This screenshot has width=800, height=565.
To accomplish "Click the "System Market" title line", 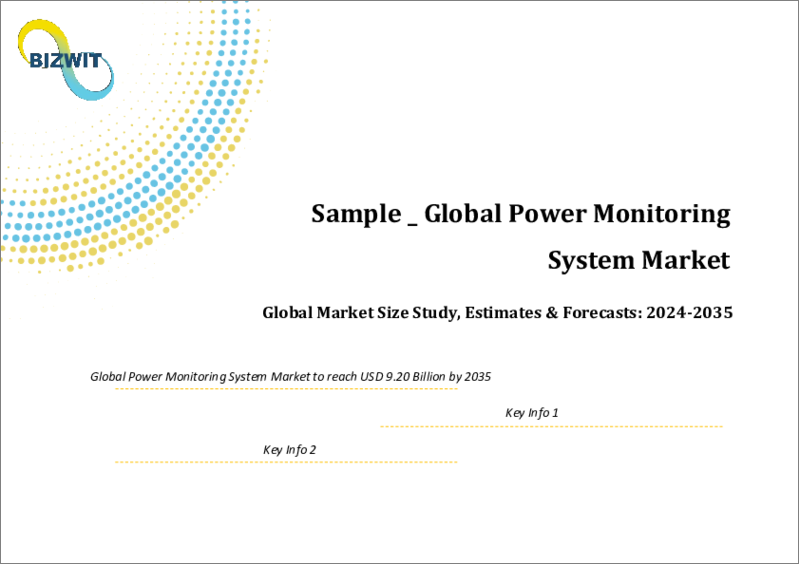I will click(639, 261).
